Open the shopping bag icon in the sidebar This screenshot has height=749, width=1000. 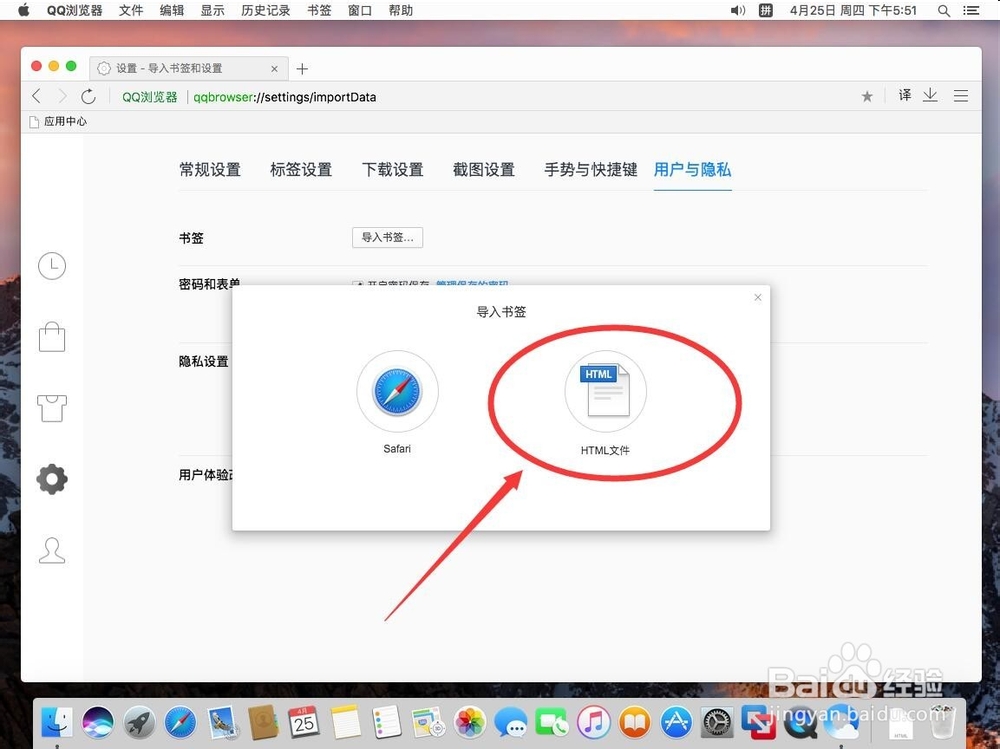tap(52, 337)
